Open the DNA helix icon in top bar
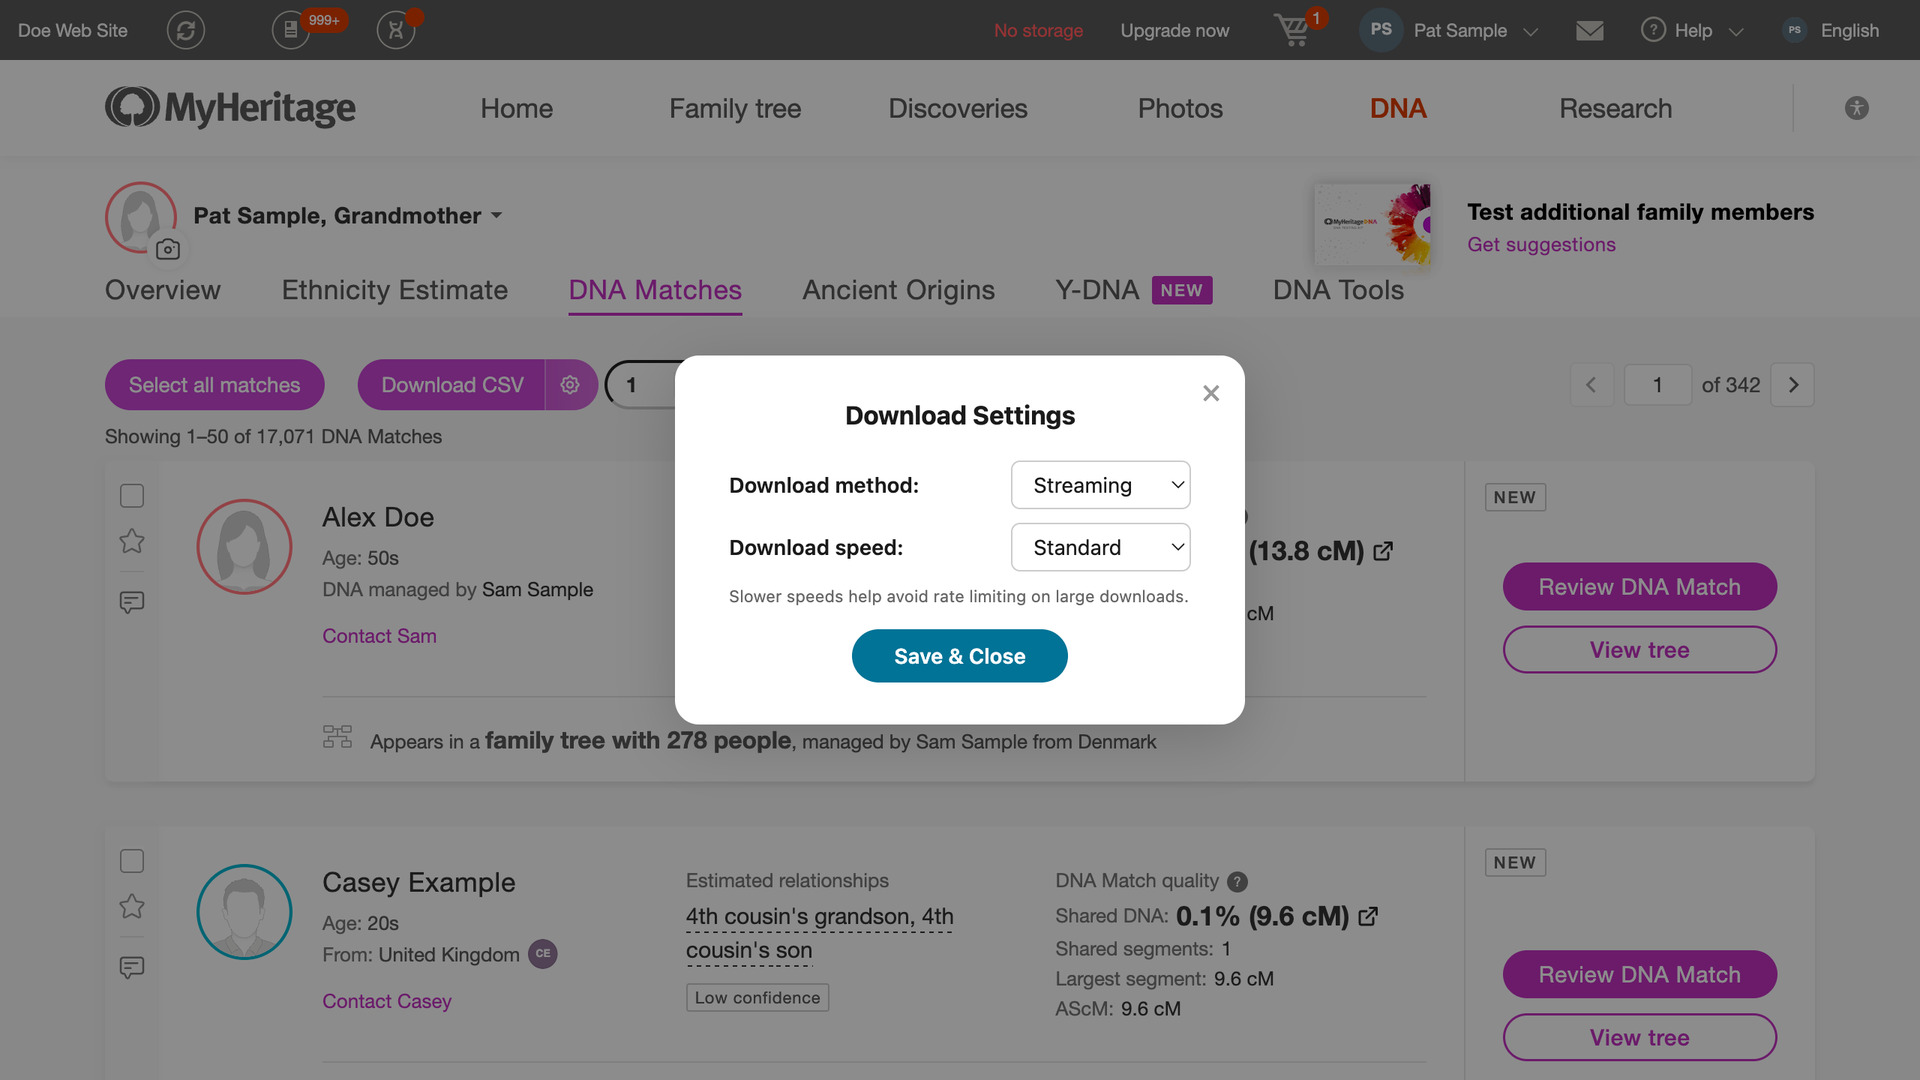Viewport: 1920px width, 1080px height. (396, 30)
